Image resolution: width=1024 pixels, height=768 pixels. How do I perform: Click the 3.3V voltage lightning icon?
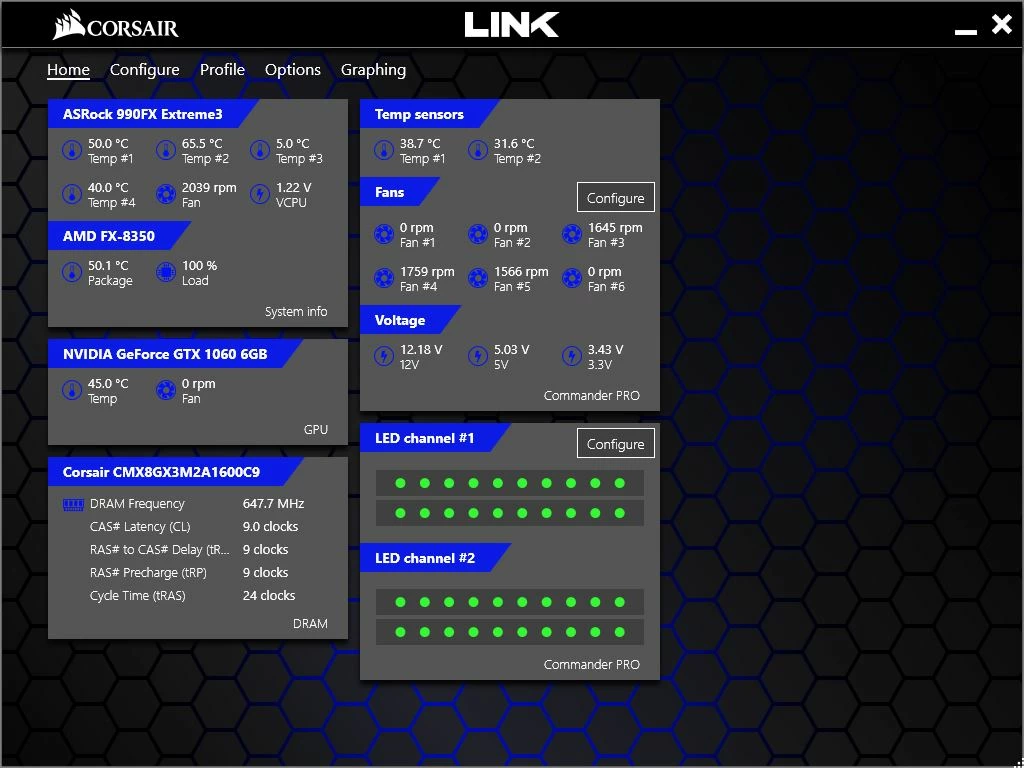[572, 357]
